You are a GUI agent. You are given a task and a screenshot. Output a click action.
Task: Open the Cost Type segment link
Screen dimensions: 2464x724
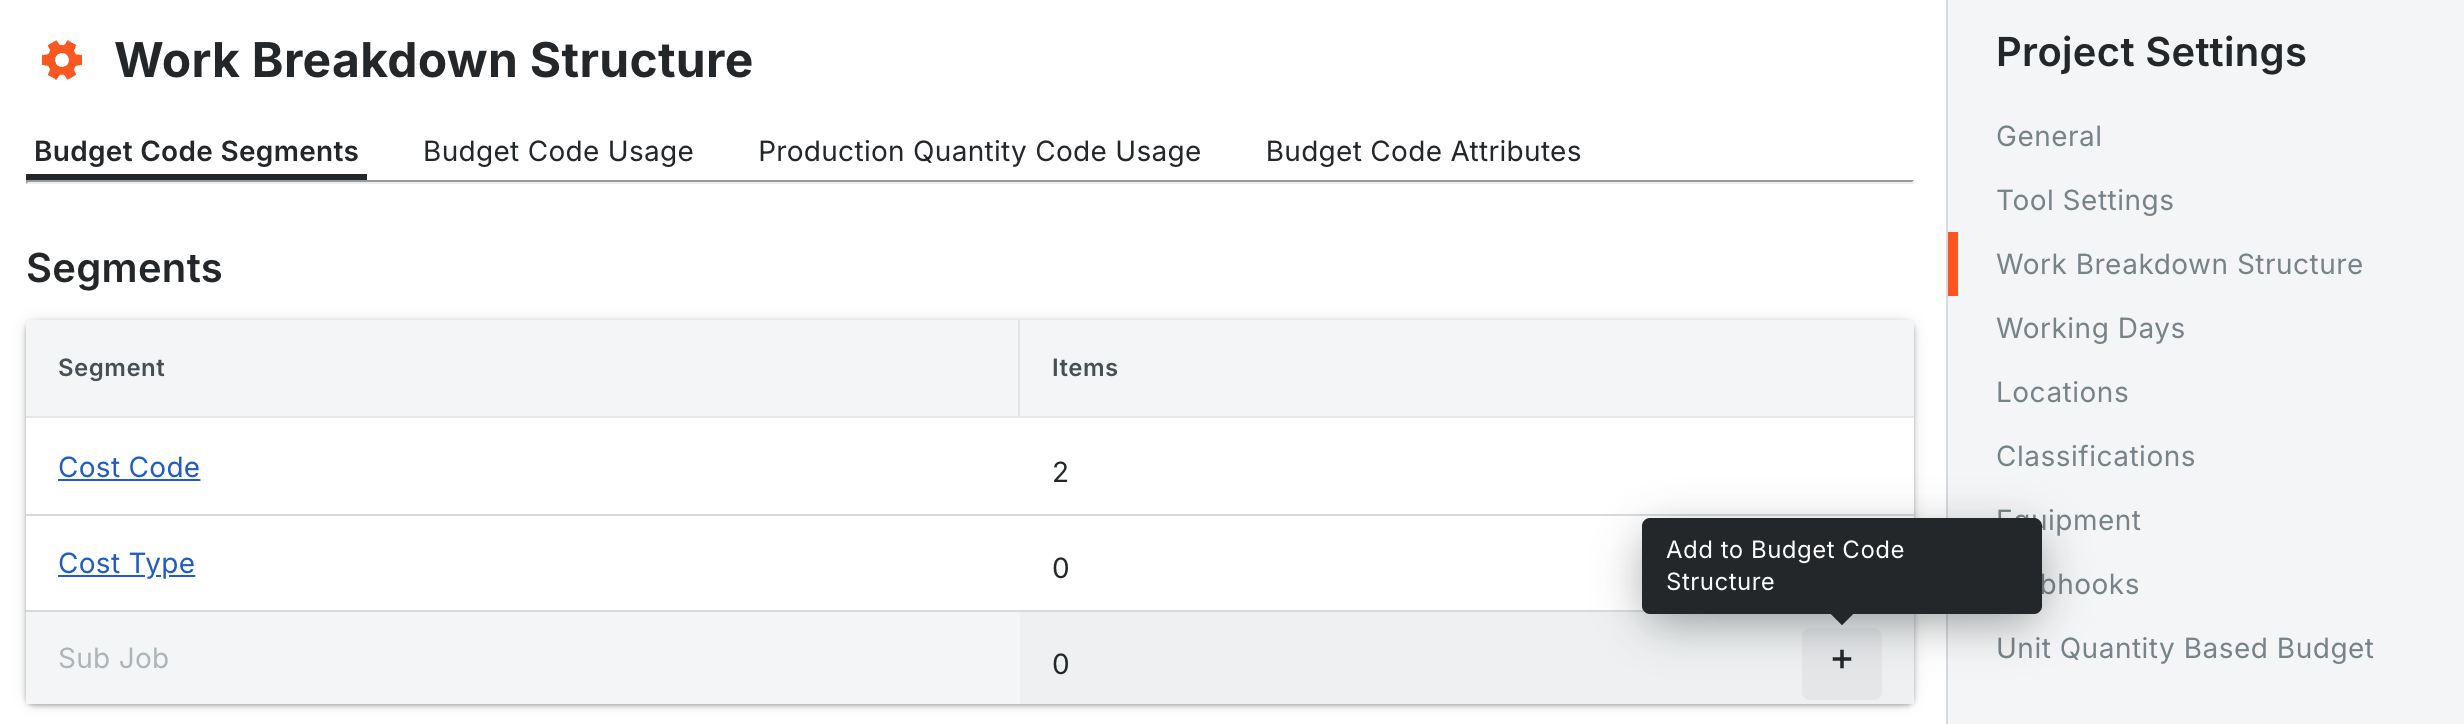coord(126,563)
